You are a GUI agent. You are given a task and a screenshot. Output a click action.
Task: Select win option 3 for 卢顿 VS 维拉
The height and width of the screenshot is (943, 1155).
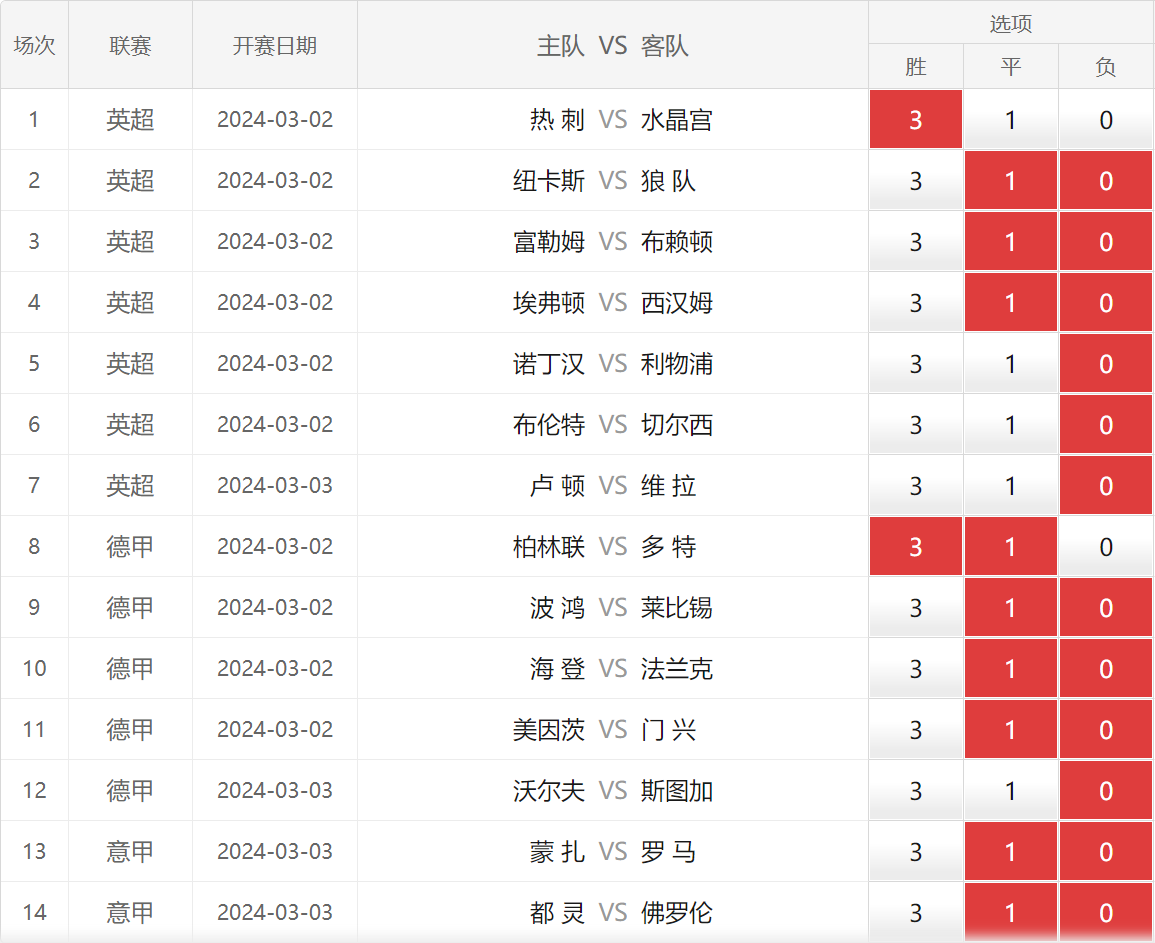click(916, 485)
